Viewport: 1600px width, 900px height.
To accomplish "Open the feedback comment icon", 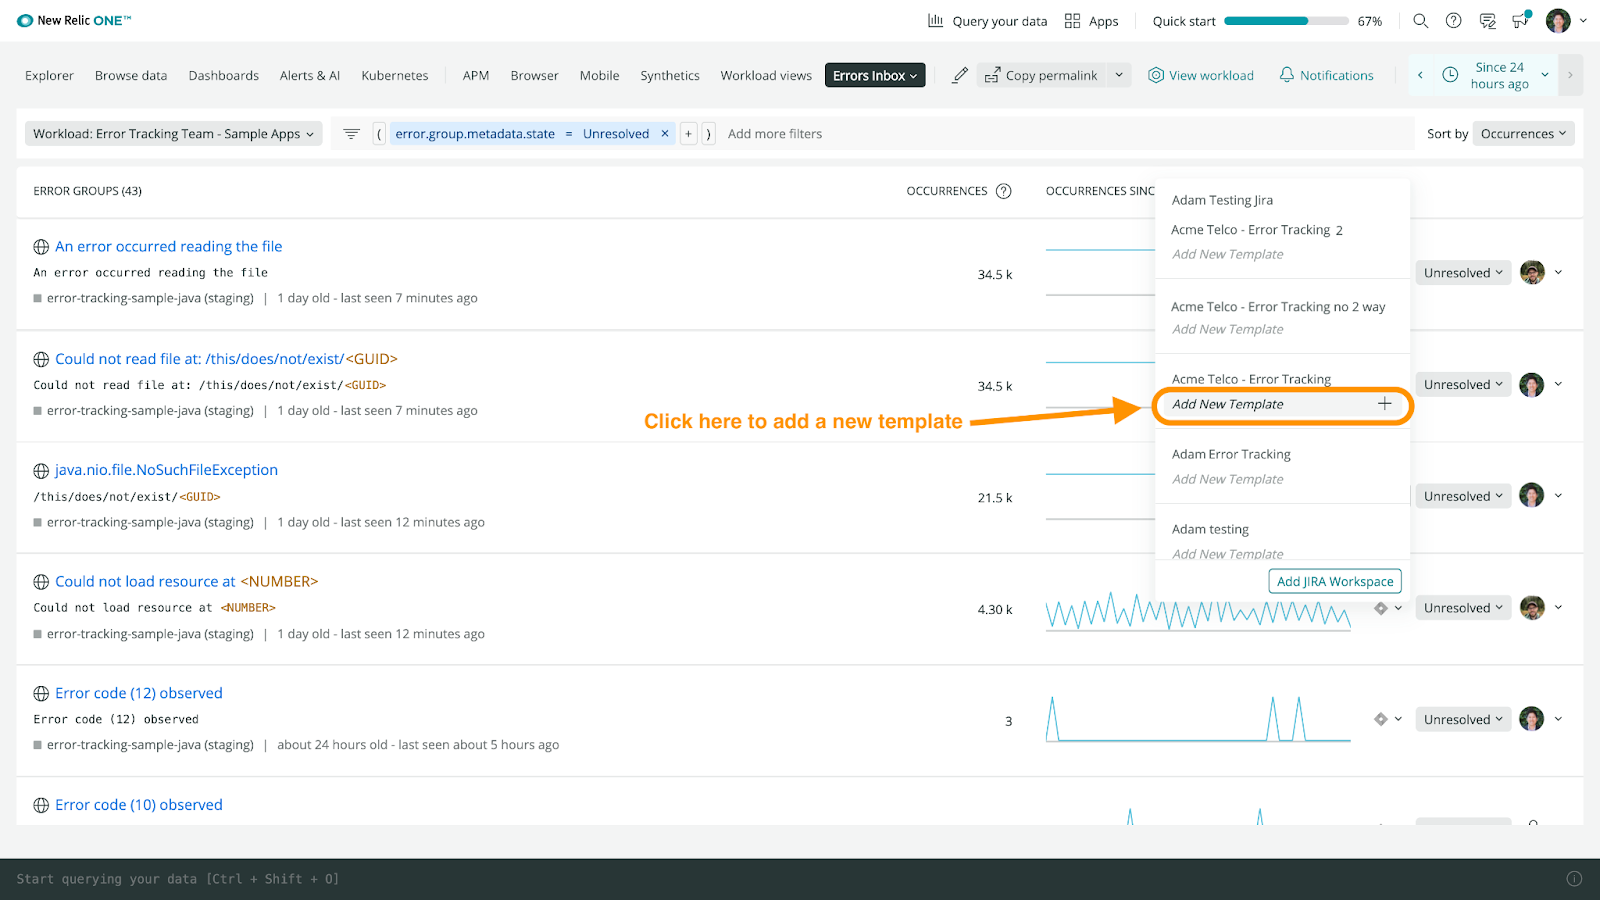I will coord(1487,20).
